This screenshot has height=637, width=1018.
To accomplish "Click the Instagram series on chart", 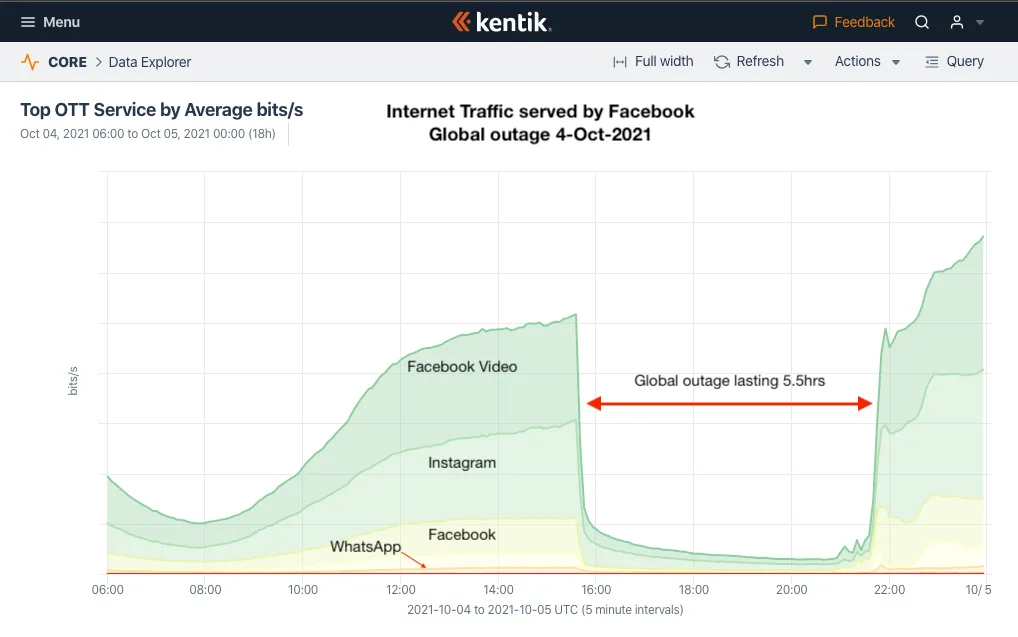I will 462,463.
